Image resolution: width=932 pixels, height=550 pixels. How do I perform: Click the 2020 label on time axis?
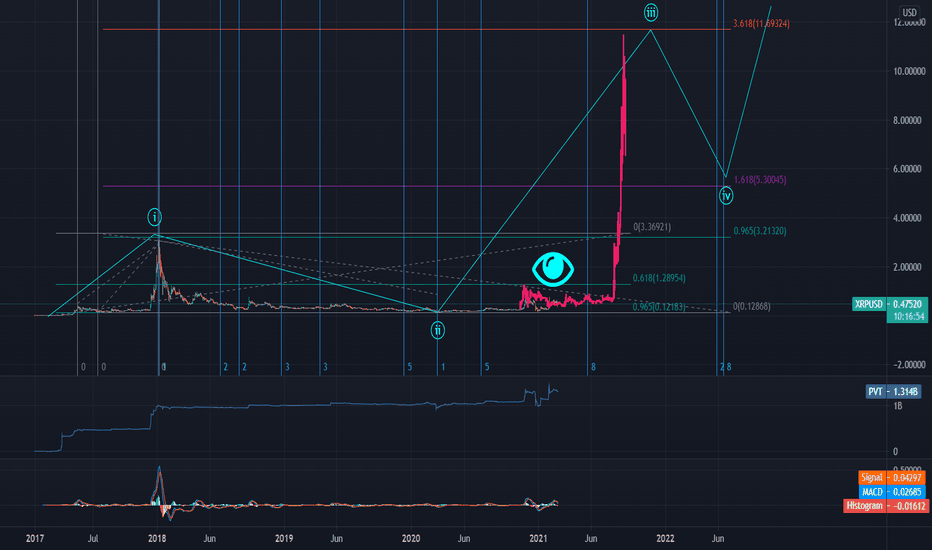tap(411, 538)
